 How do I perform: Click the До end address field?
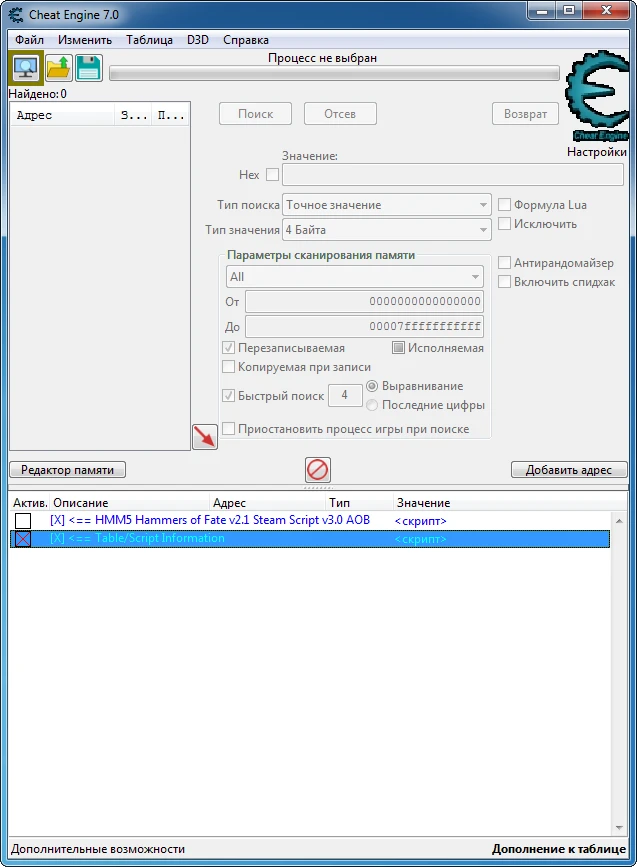point(364,326)
